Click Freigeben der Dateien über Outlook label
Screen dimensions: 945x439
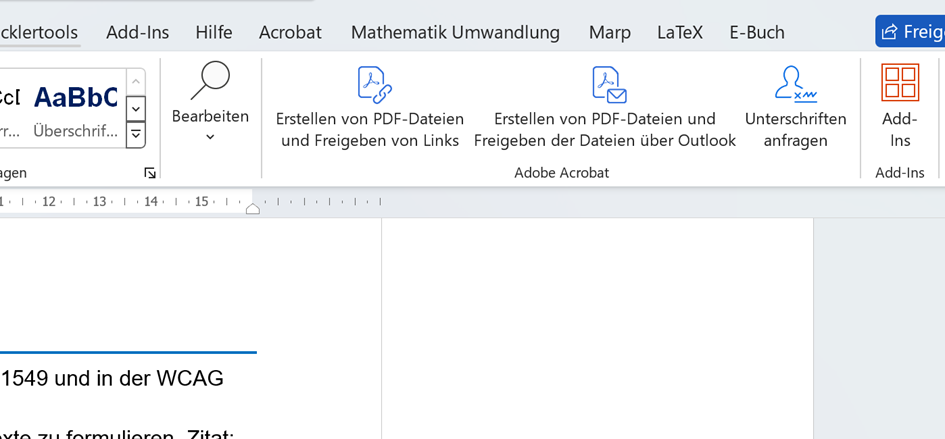pyautogui.click(x=604, y=141)
